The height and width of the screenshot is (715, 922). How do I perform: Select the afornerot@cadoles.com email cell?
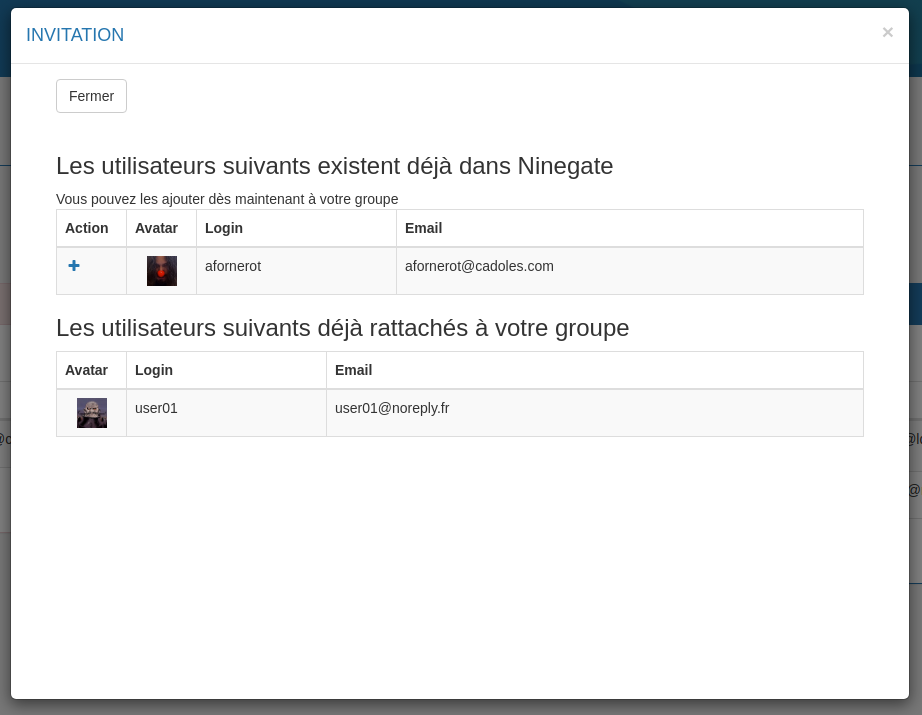coord(479,266)
